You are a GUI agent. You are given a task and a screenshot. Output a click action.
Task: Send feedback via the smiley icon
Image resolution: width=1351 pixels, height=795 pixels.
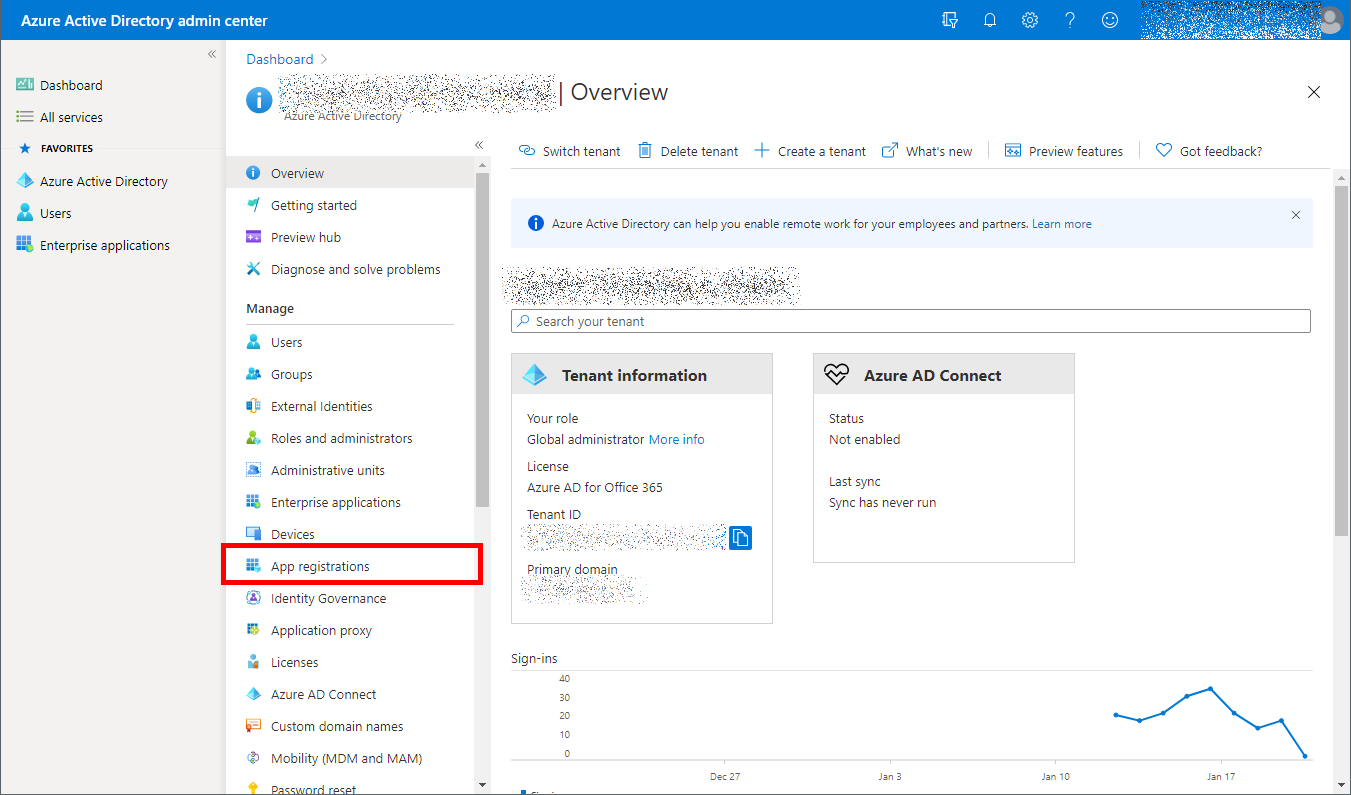click(x=1110, y=20)
